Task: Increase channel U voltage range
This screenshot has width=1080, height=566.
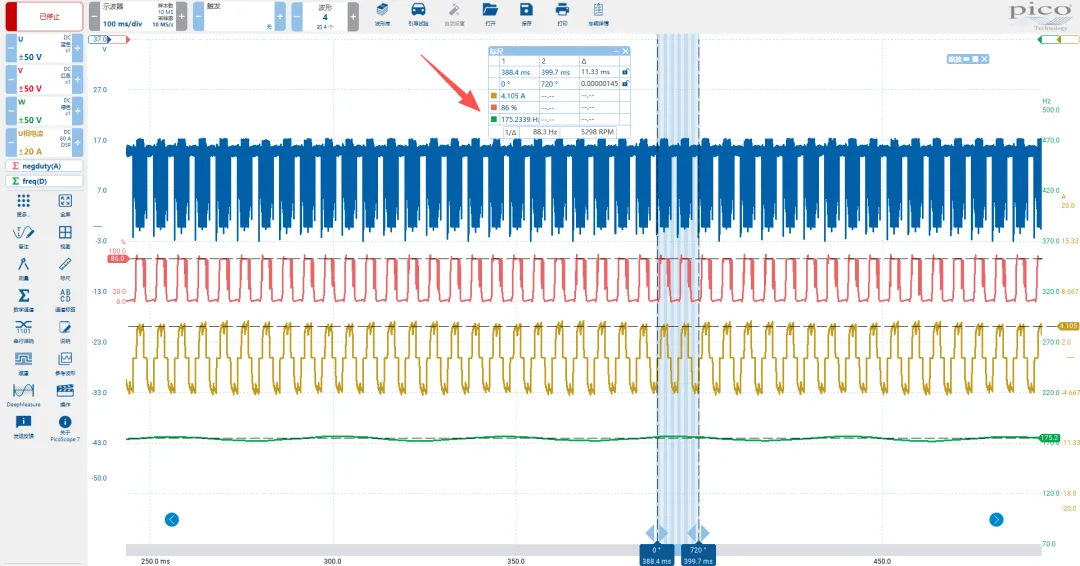Action: [x=77, y=47]
